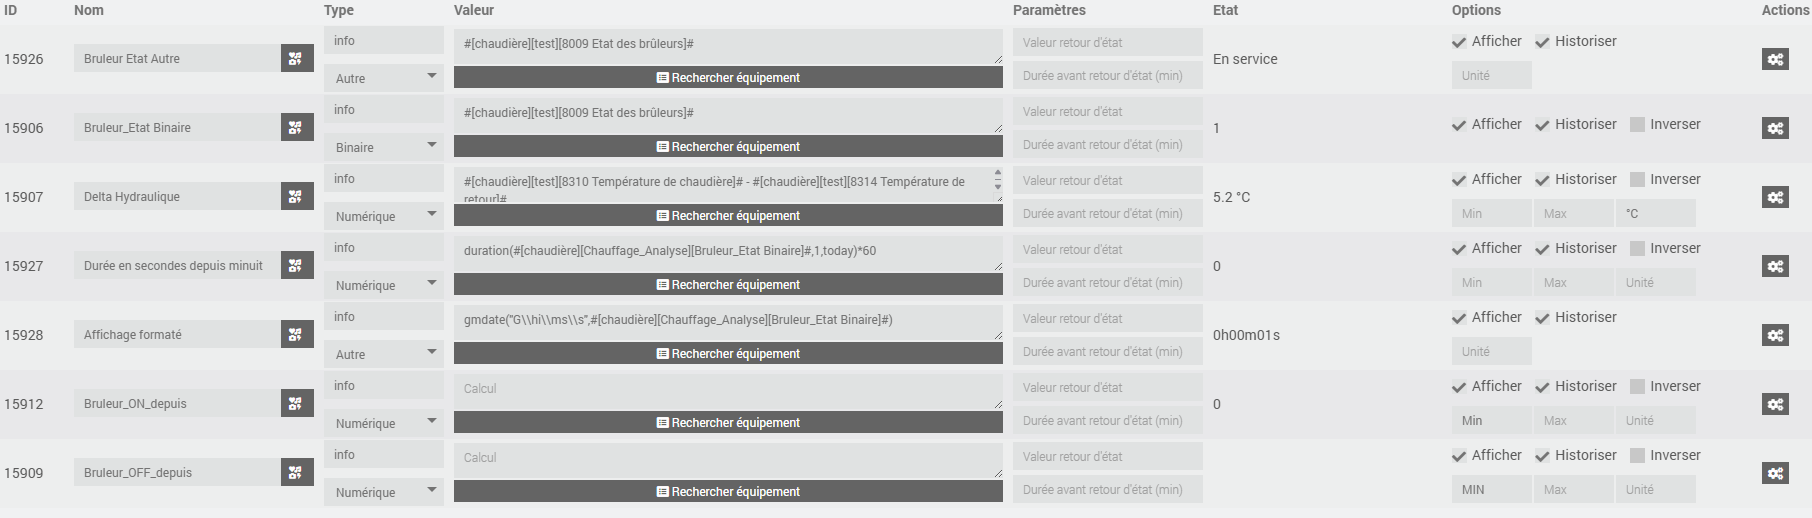Open settings gear for Affichage formaté row

pos(1775,335)
